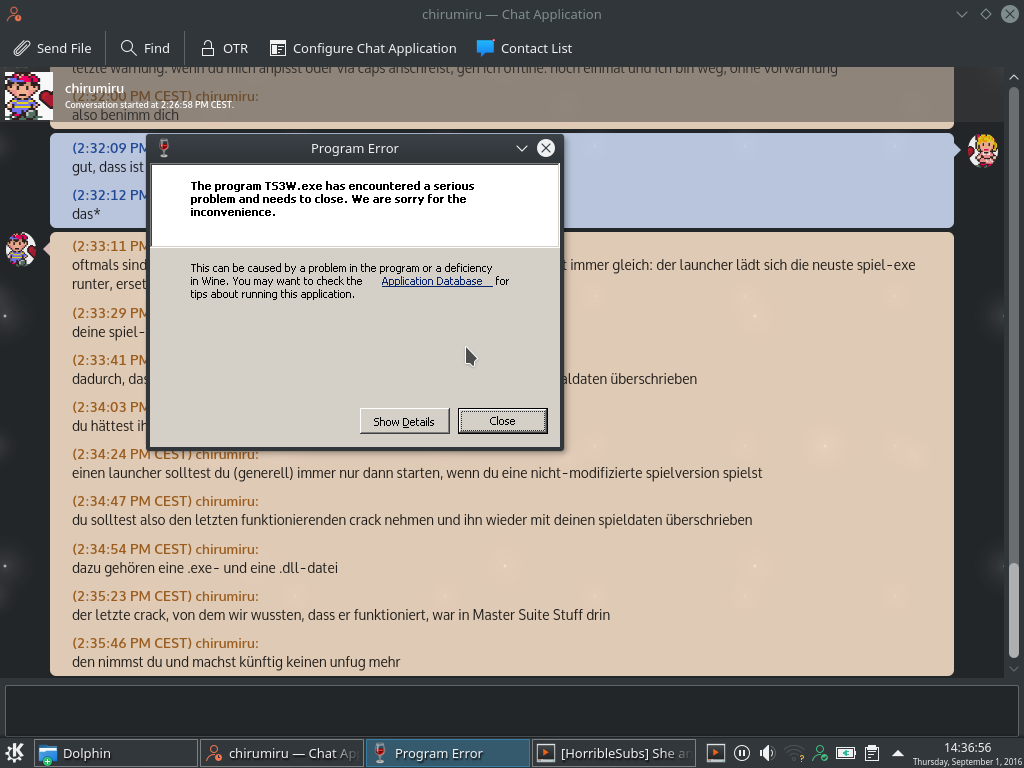
Task: Click the timestamp '(2:35:23 PM CEST) chirumiru:'
Action: click(x=165, y=596)
